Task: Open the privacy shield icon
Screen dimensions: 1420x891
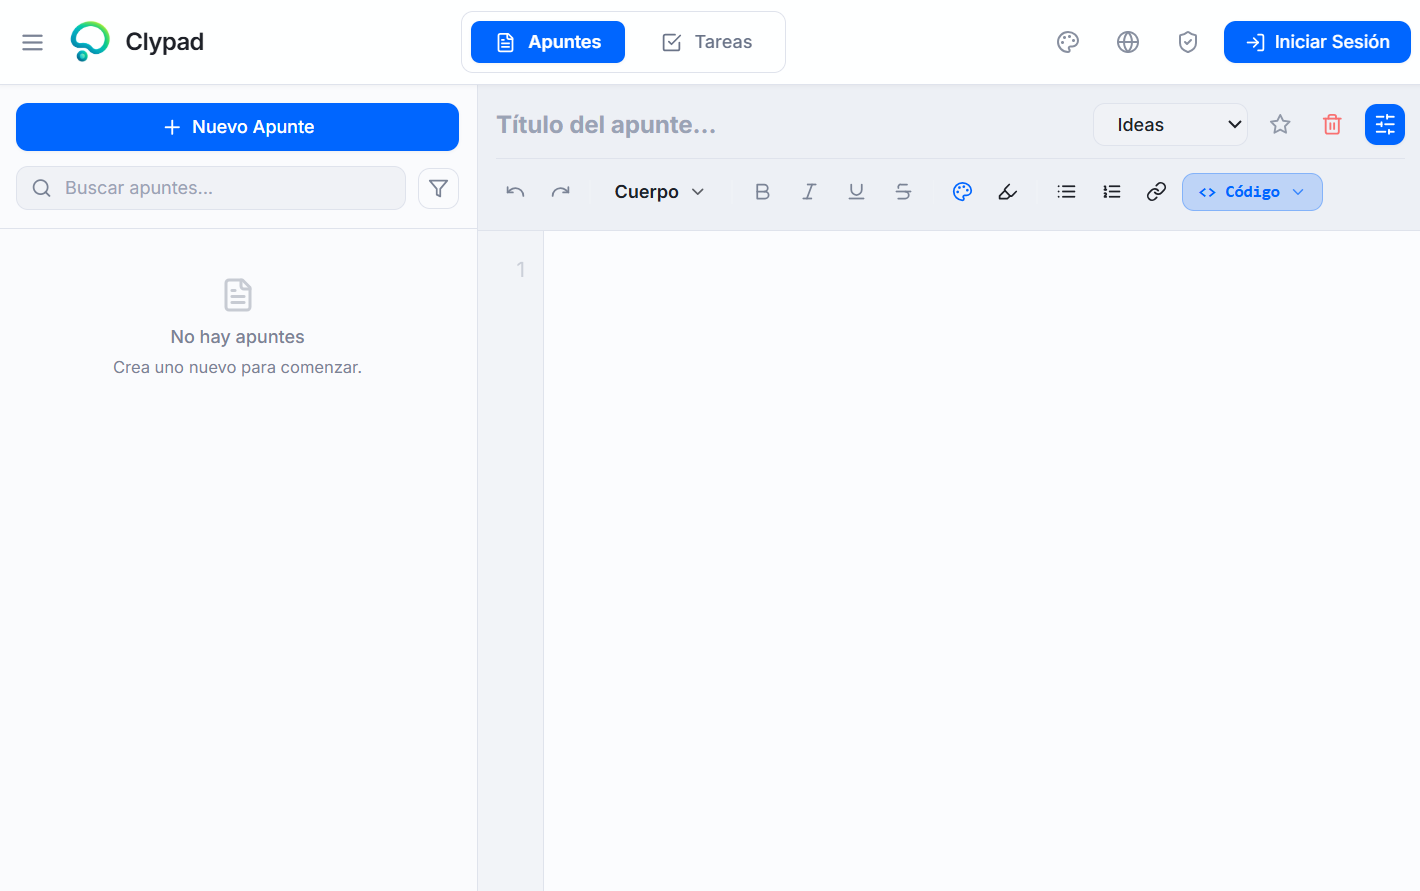Action: [1188, 42]
